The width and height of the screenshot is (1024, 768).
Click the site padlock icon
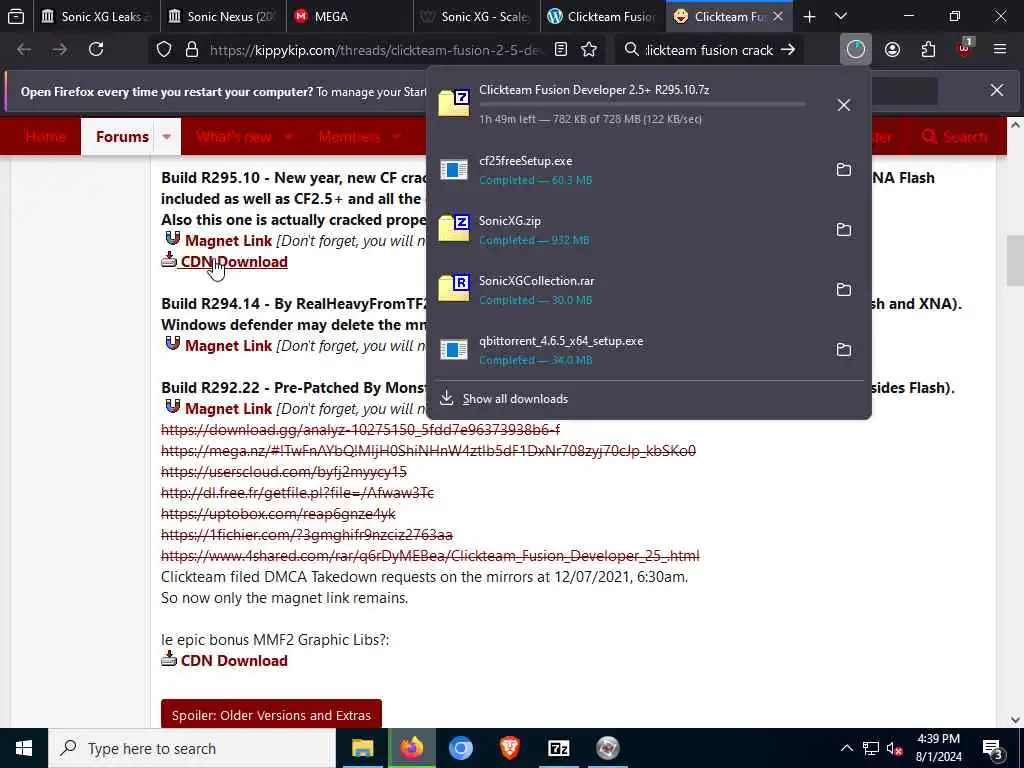[x=191, y=50]
